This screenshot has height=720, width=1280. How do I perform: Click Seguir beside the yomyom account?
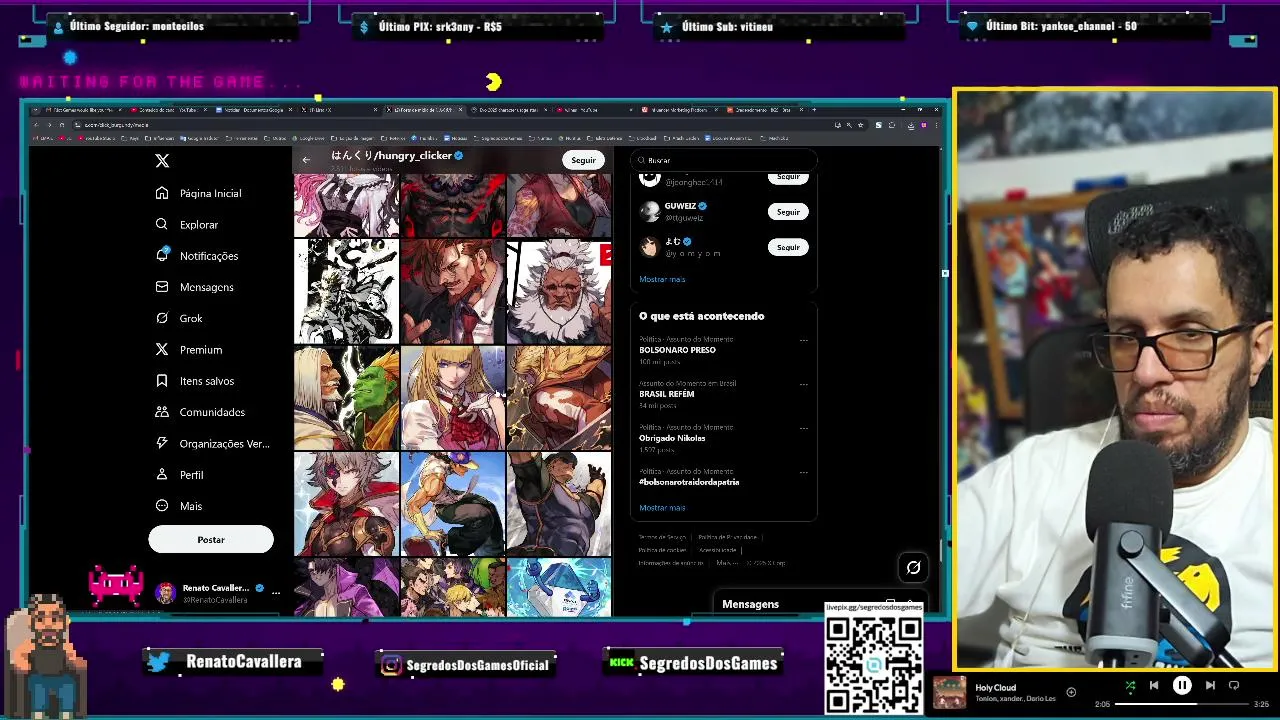pos(788,247)
